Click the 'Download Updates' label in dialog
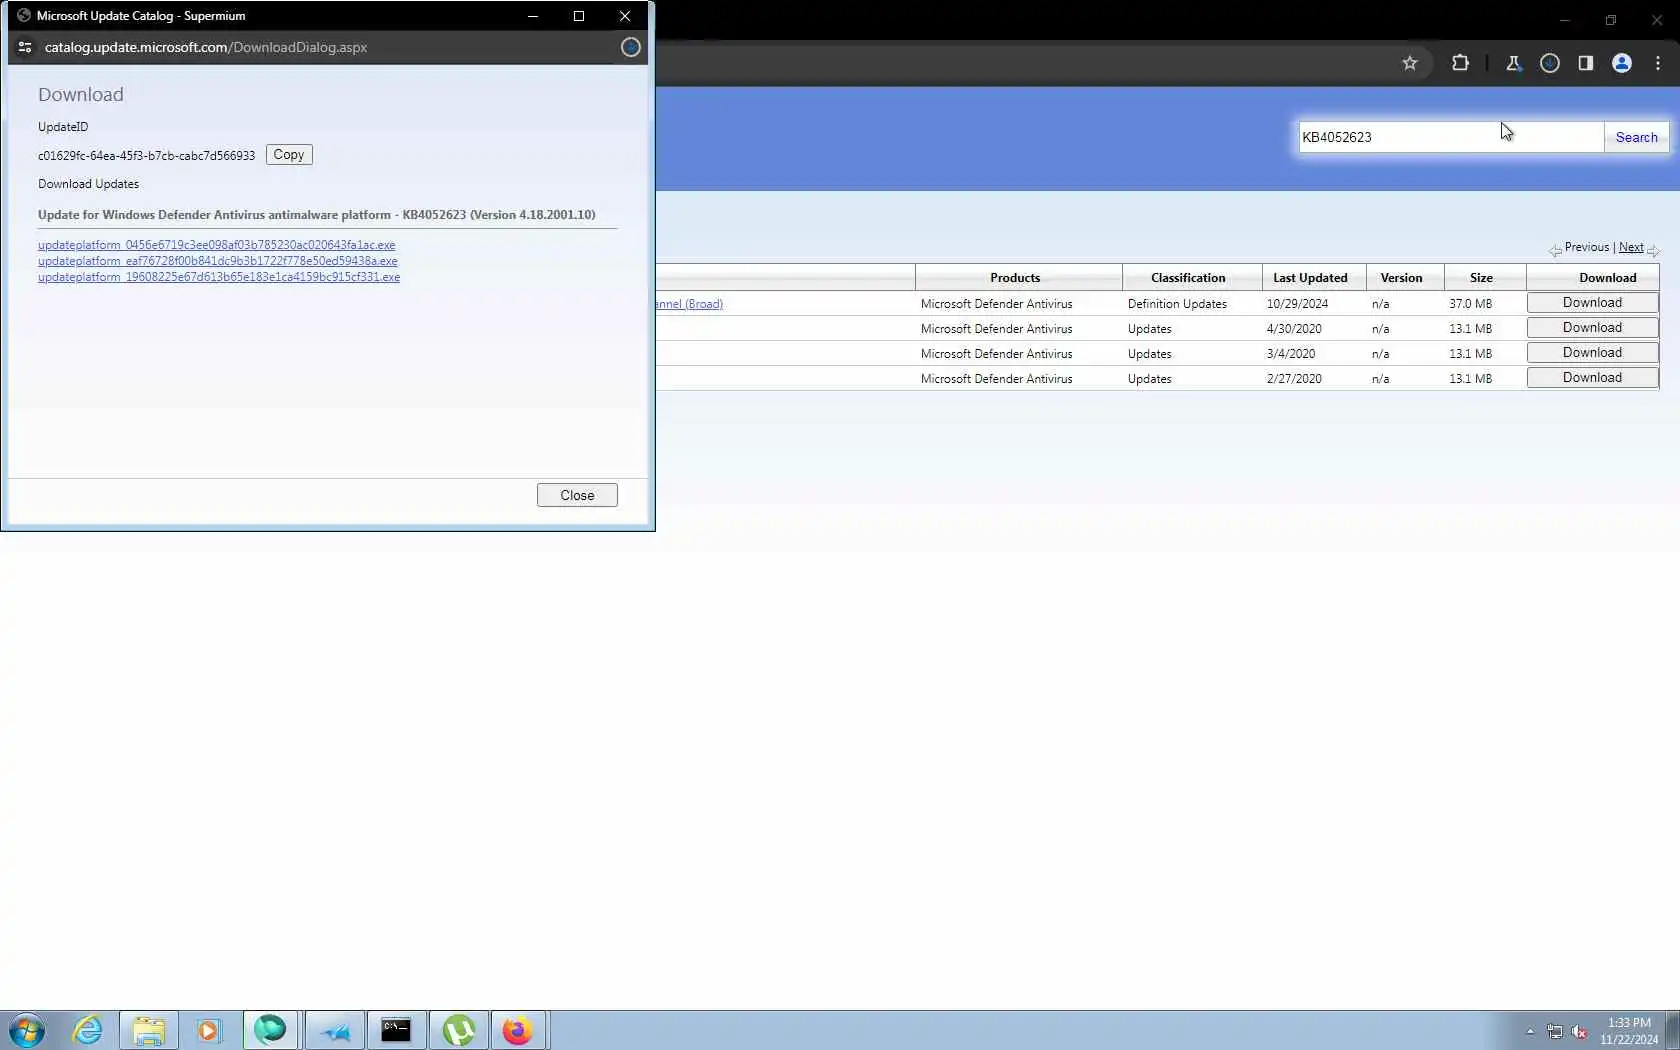The height and width of the screenshot is (1050, 1680). (88, 184)
